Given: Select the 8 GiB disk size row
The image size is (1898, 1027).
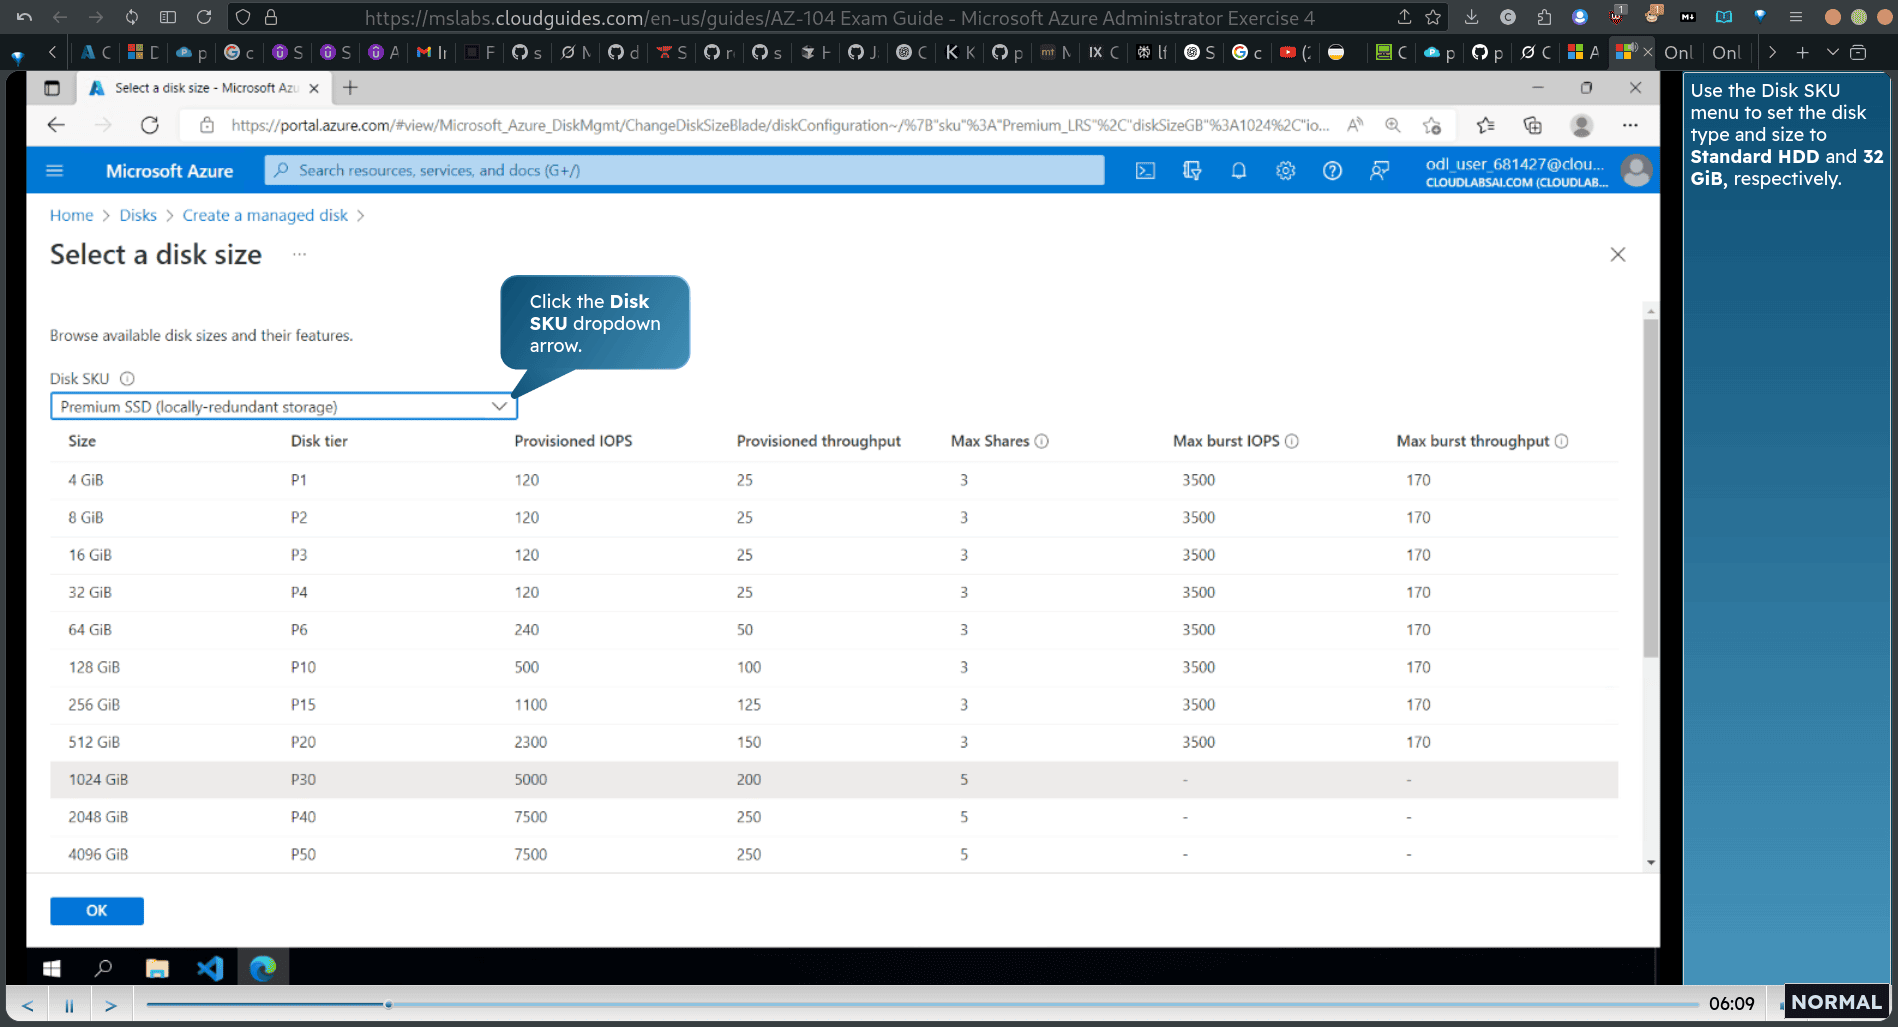Looking at the screenshot, I should click(834, 518).
